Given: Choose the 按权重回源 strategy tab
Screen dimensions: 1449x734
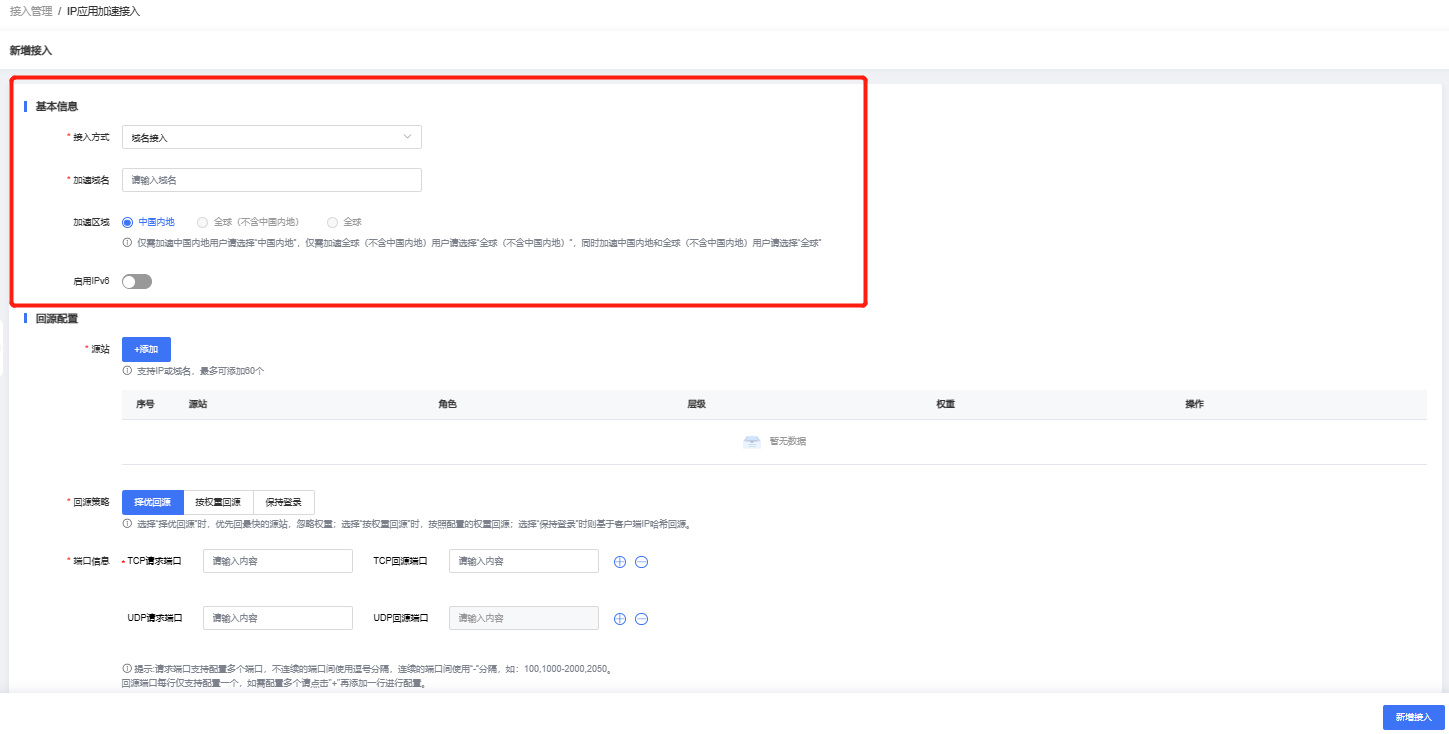Looking at the screenshot, I should 218,502.
